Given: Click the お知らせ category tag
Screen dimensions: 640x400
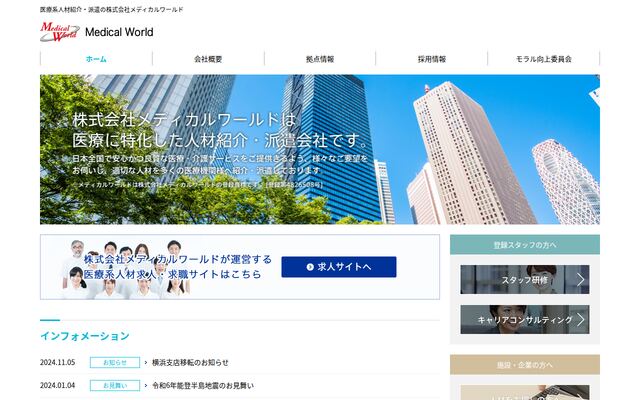Looking at the screenshot, I should tap(115, 362).
